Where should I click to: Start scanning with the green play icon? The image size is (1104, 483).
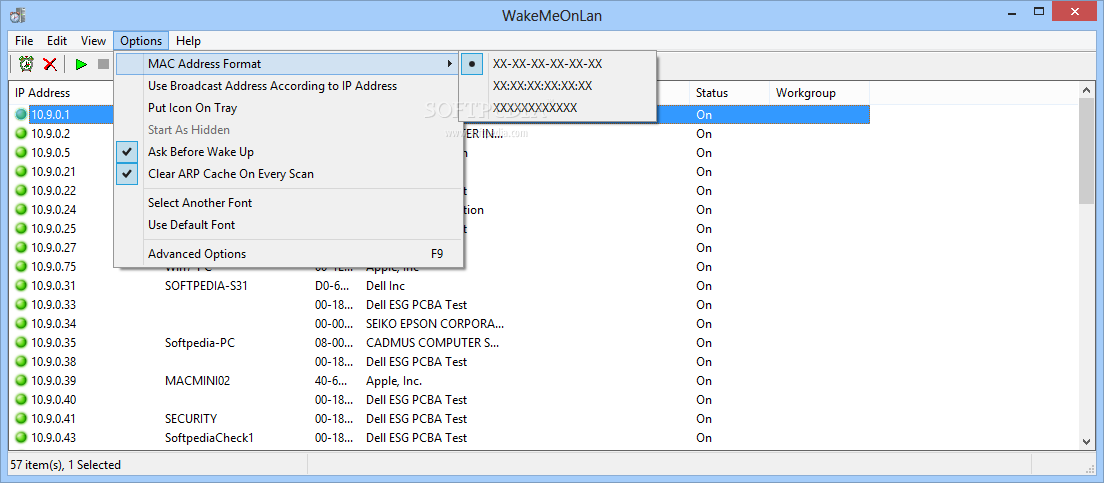81,64
